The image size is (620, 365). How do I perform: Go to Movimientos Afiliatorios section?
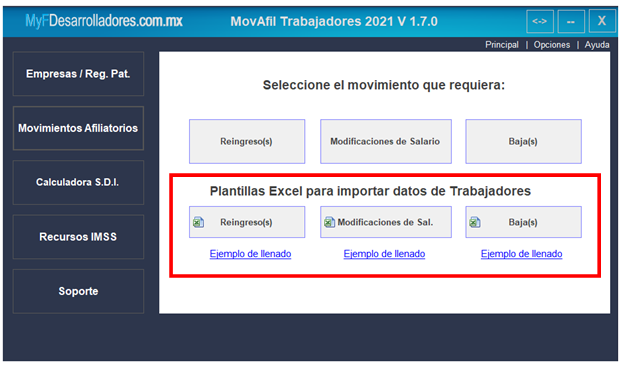78,128
